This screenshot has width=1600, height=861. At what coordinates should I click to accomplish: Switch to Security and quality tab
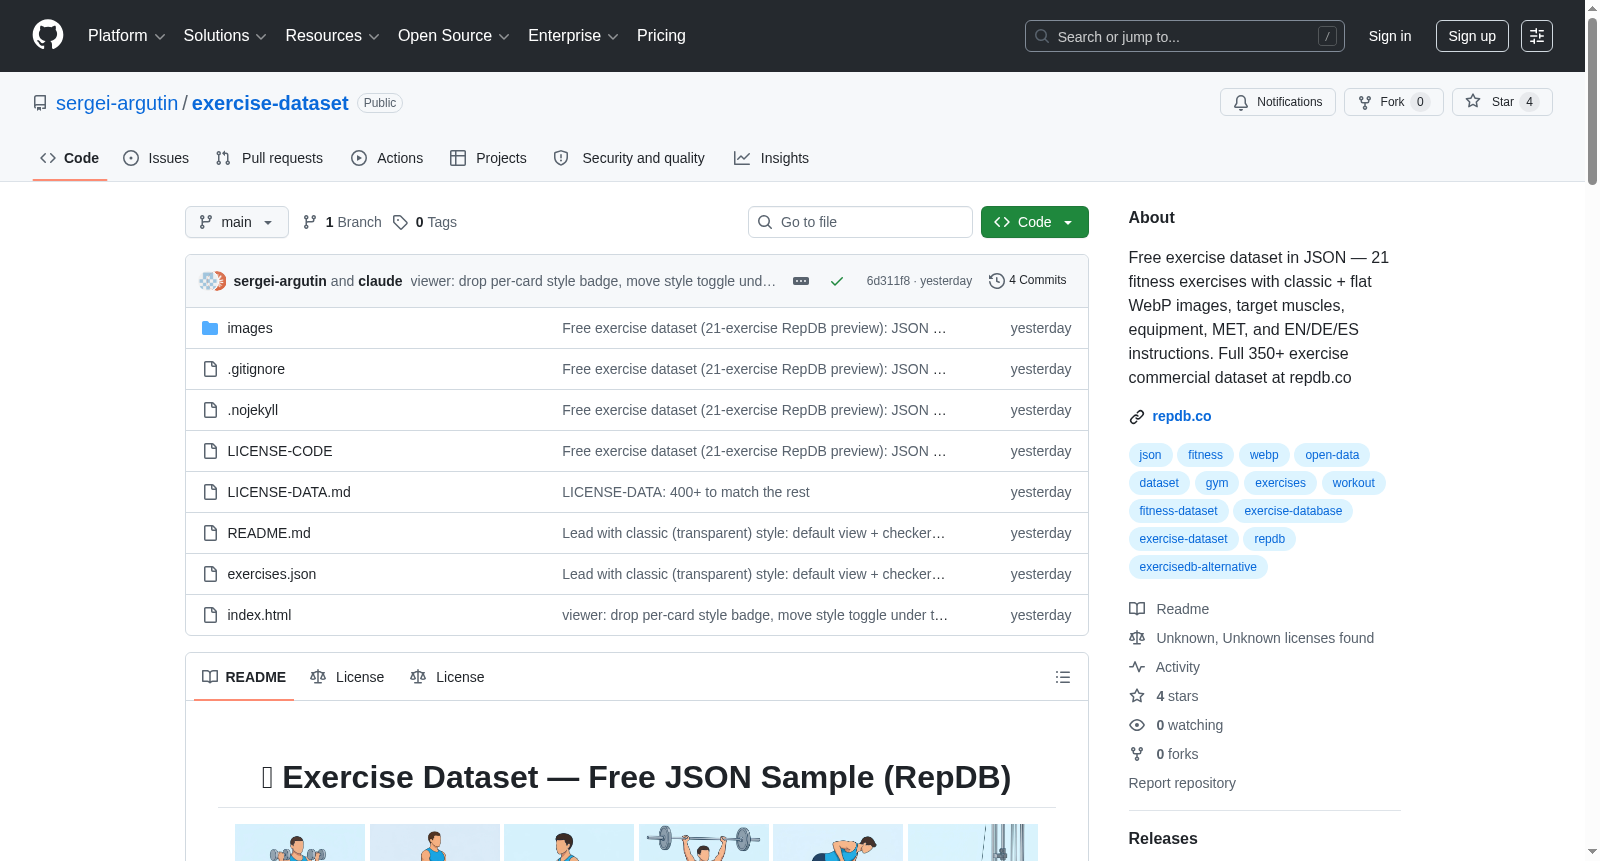click(629, 158)
